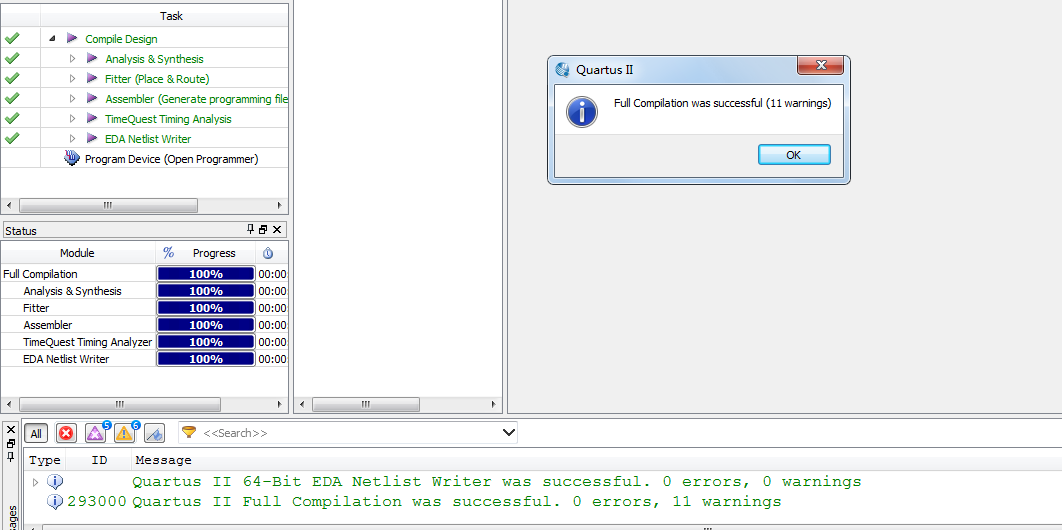Click OK in the Quartus II dialog

794,155
